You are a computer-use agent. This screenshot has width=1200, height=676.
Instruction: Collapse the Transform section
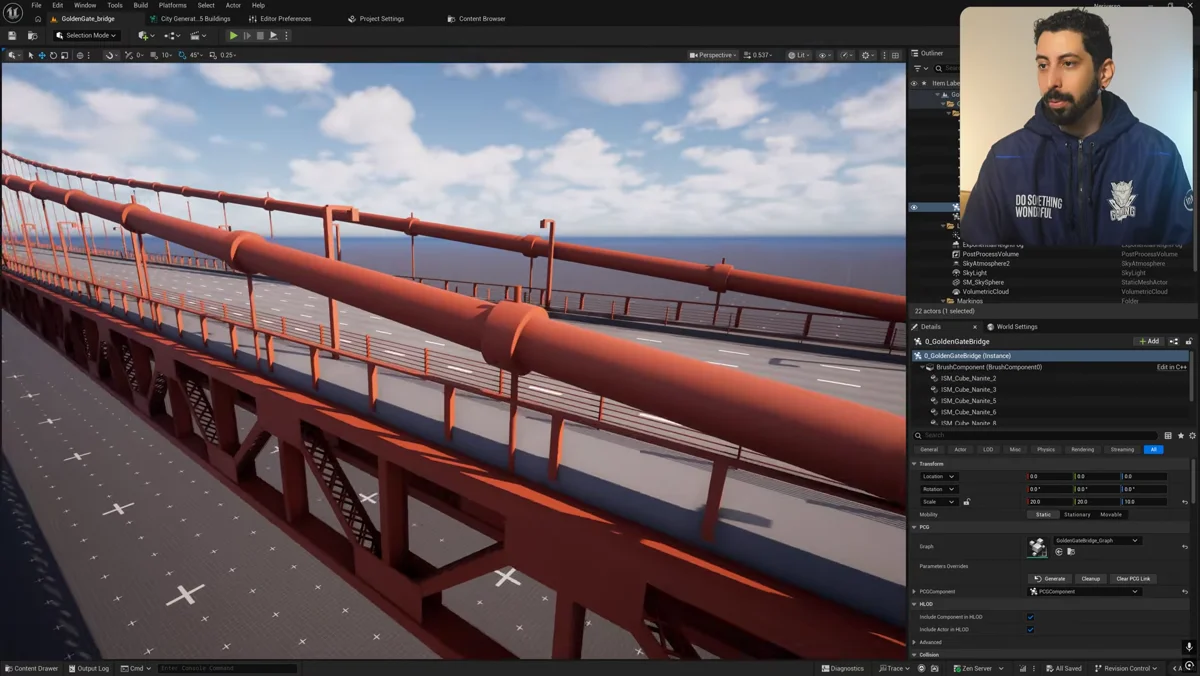(914, 464)
